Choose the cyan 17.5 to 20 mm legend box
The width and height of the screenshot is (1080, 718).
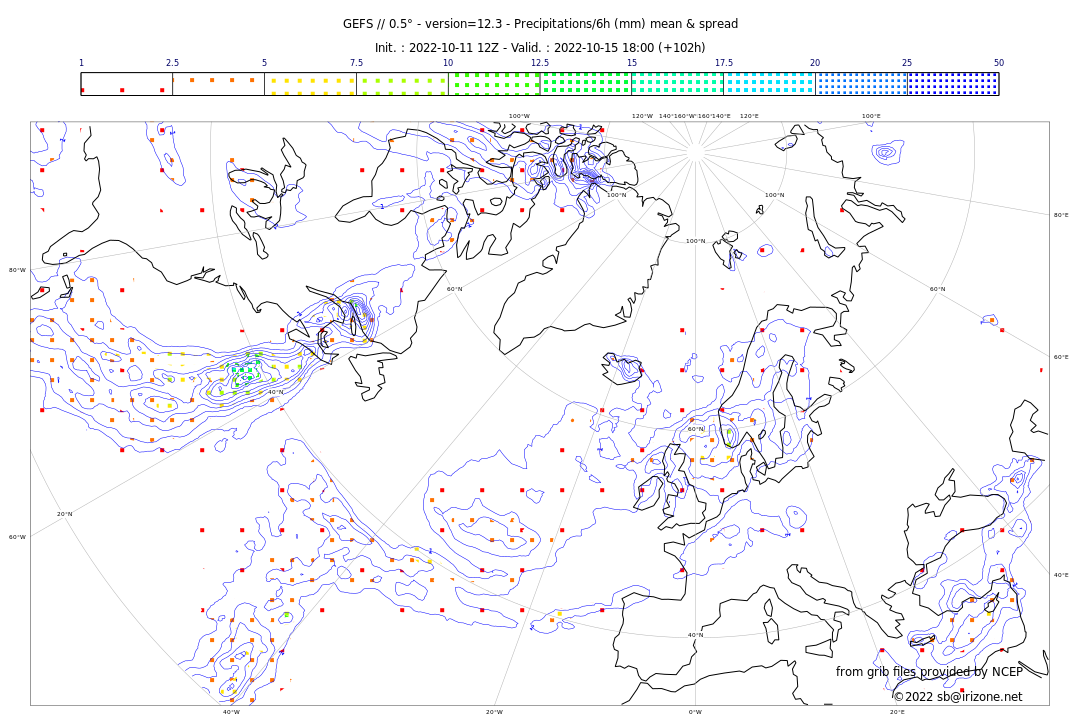click(769, 84)
